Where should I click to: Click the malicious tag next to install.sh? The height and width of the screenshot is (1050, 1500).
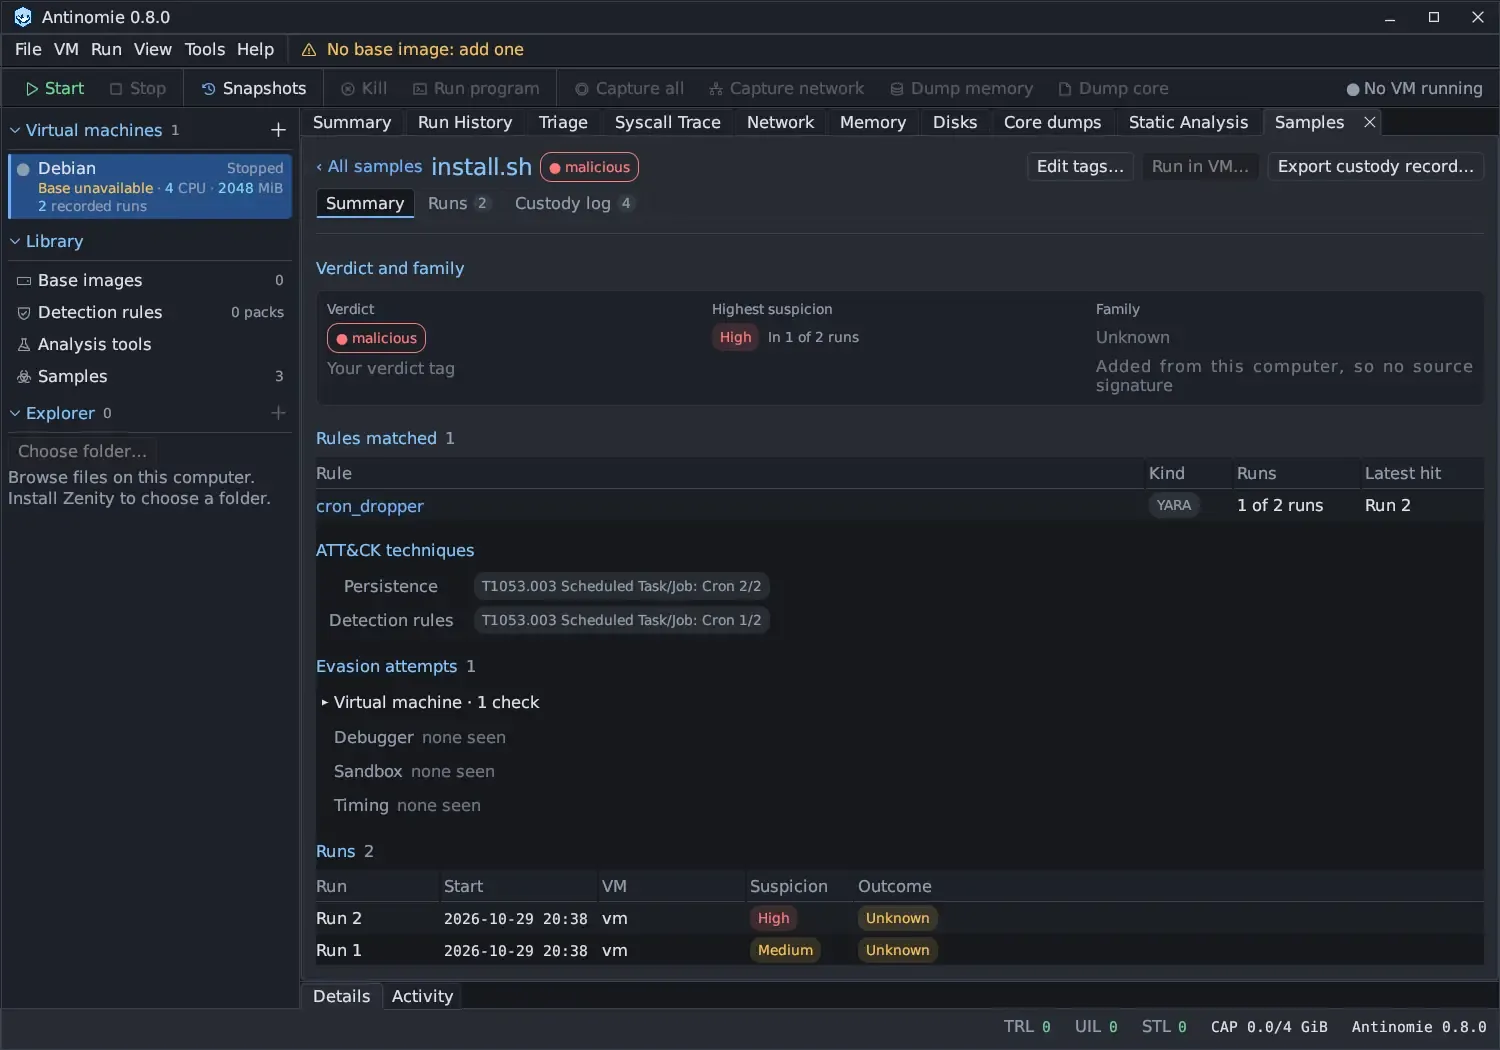click(589, 167)
